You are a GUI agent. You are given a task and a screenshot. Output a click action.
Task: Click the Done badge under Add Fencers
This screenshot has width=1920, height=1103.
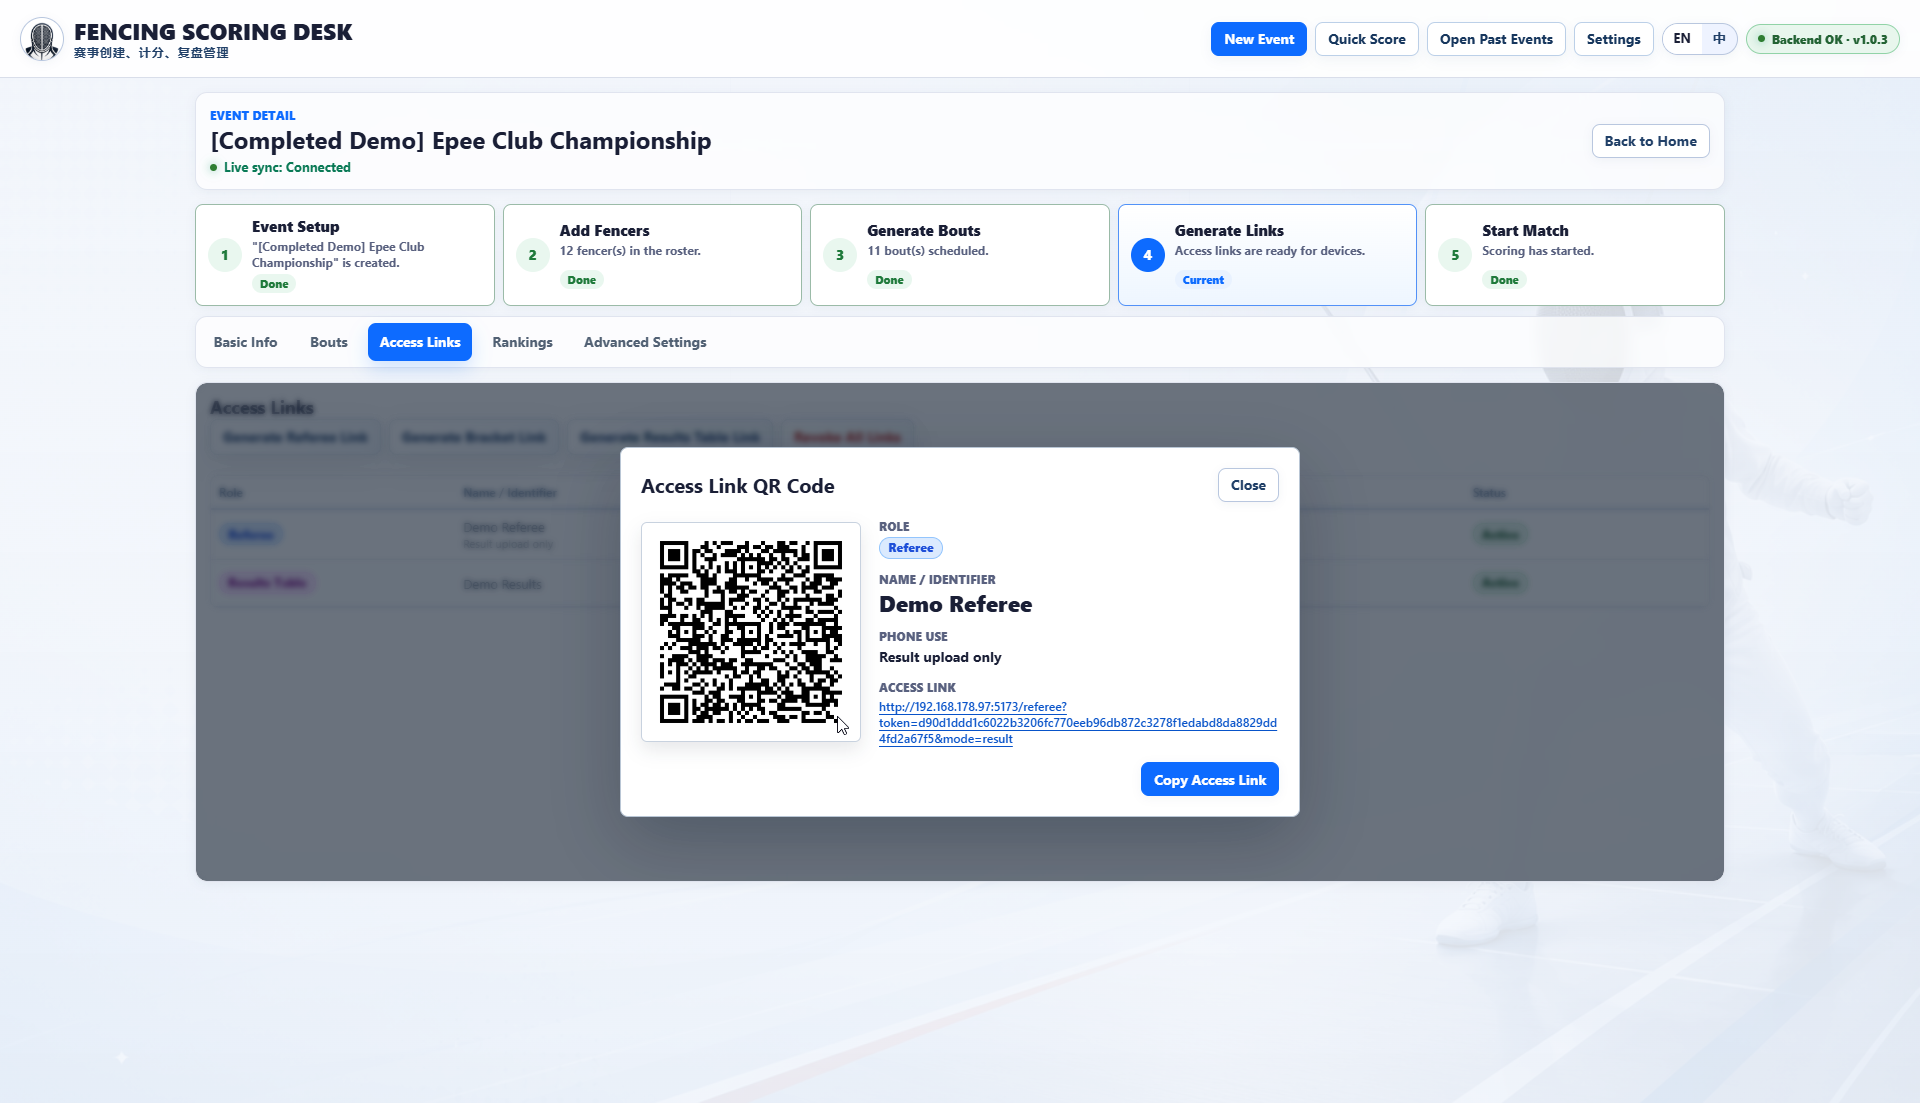pos(581,280)
